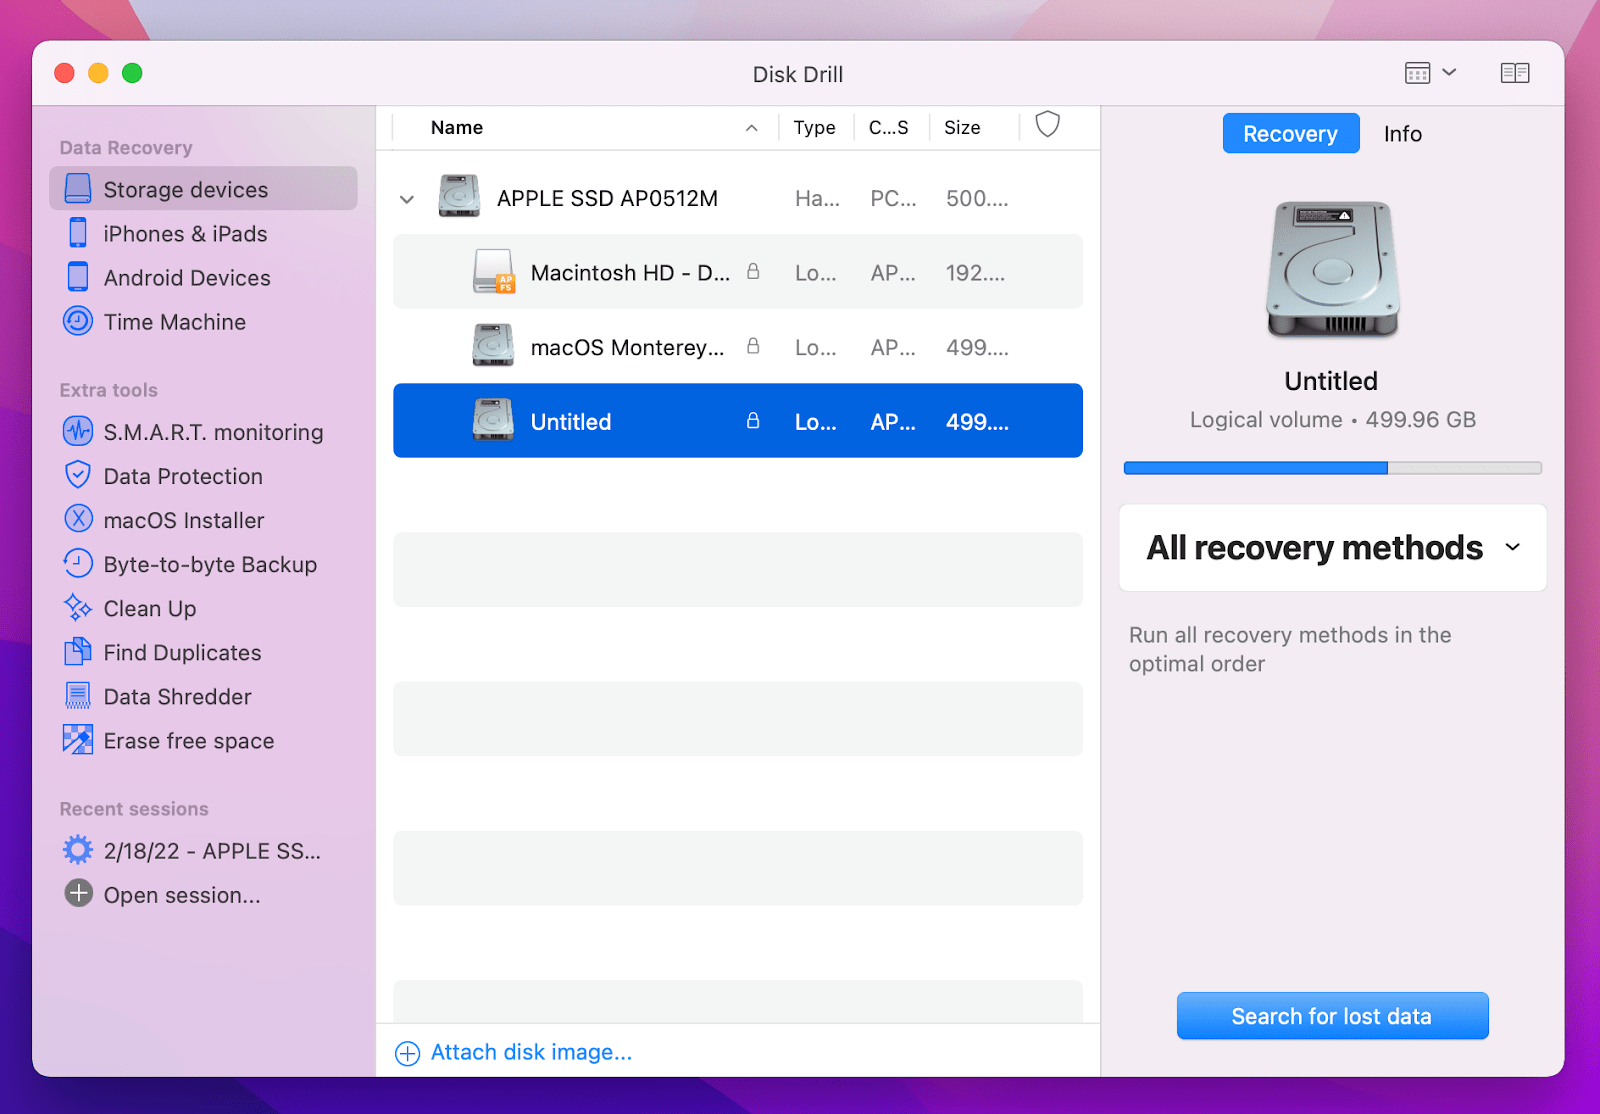The image size is (1600, 1114).
Task: Open Byte-to-byte Backup tool icon
Action: click(x=78, y=563)
